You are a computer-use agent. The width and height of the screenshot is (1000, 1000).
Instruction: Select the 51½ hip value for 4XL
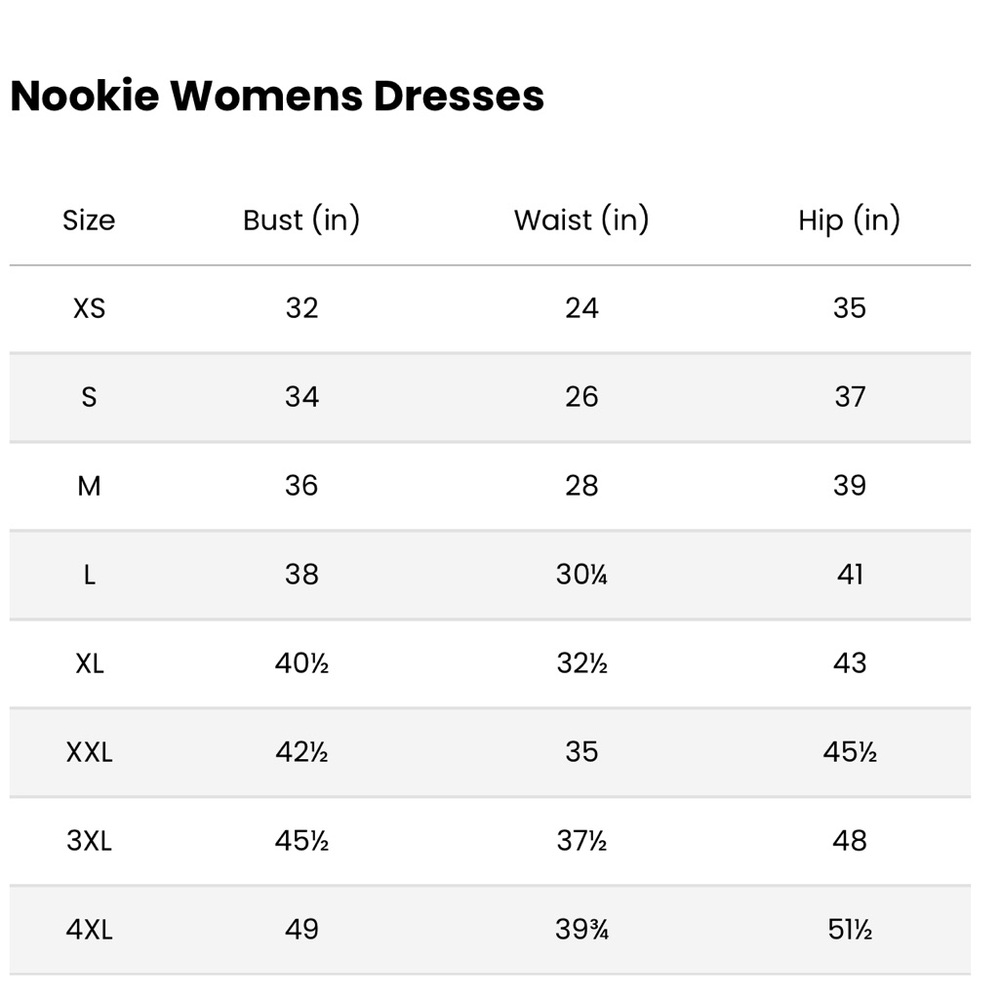click(x=849, y=929)
